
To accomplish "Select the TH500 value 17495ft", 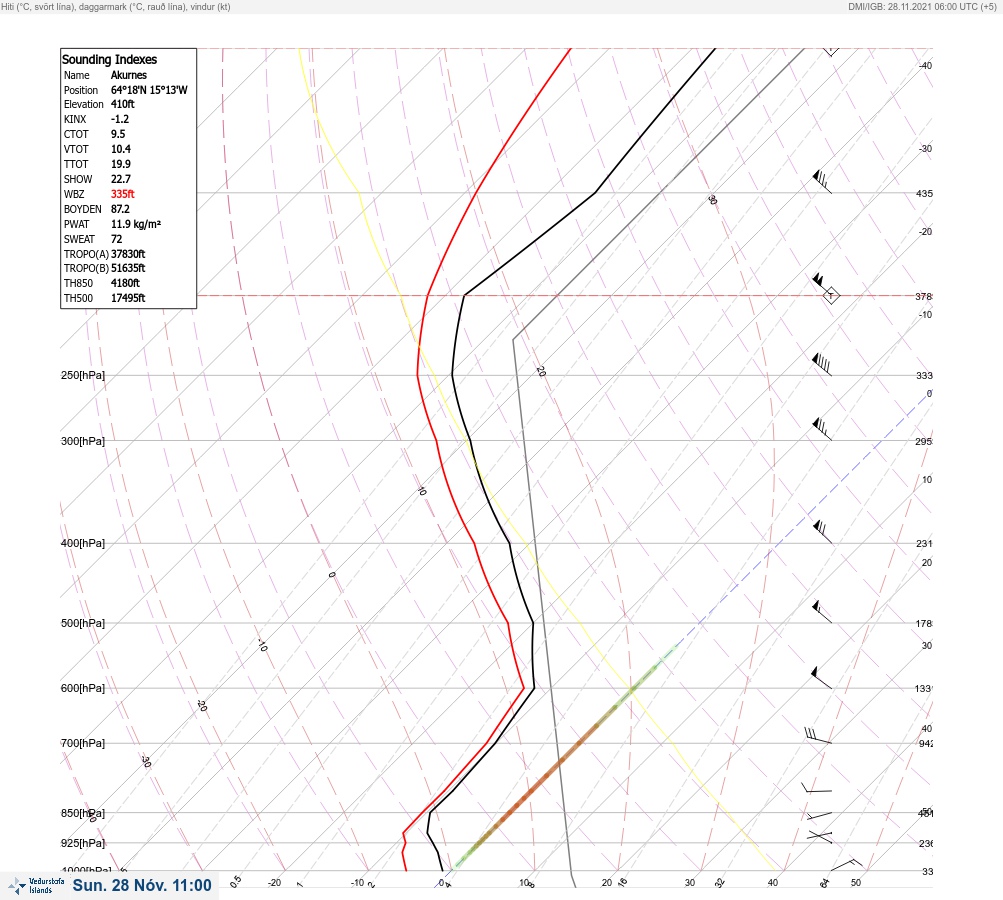I will [x=128, y=298].
